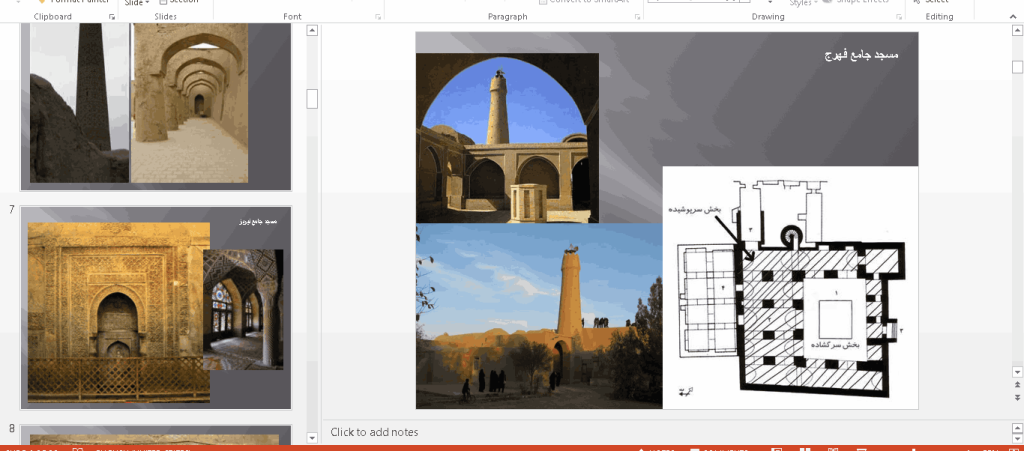The height and width of the screenshot is (451, 1024).
Task: Open the Clipboard group dialog launcher
Action: point(112,17)
